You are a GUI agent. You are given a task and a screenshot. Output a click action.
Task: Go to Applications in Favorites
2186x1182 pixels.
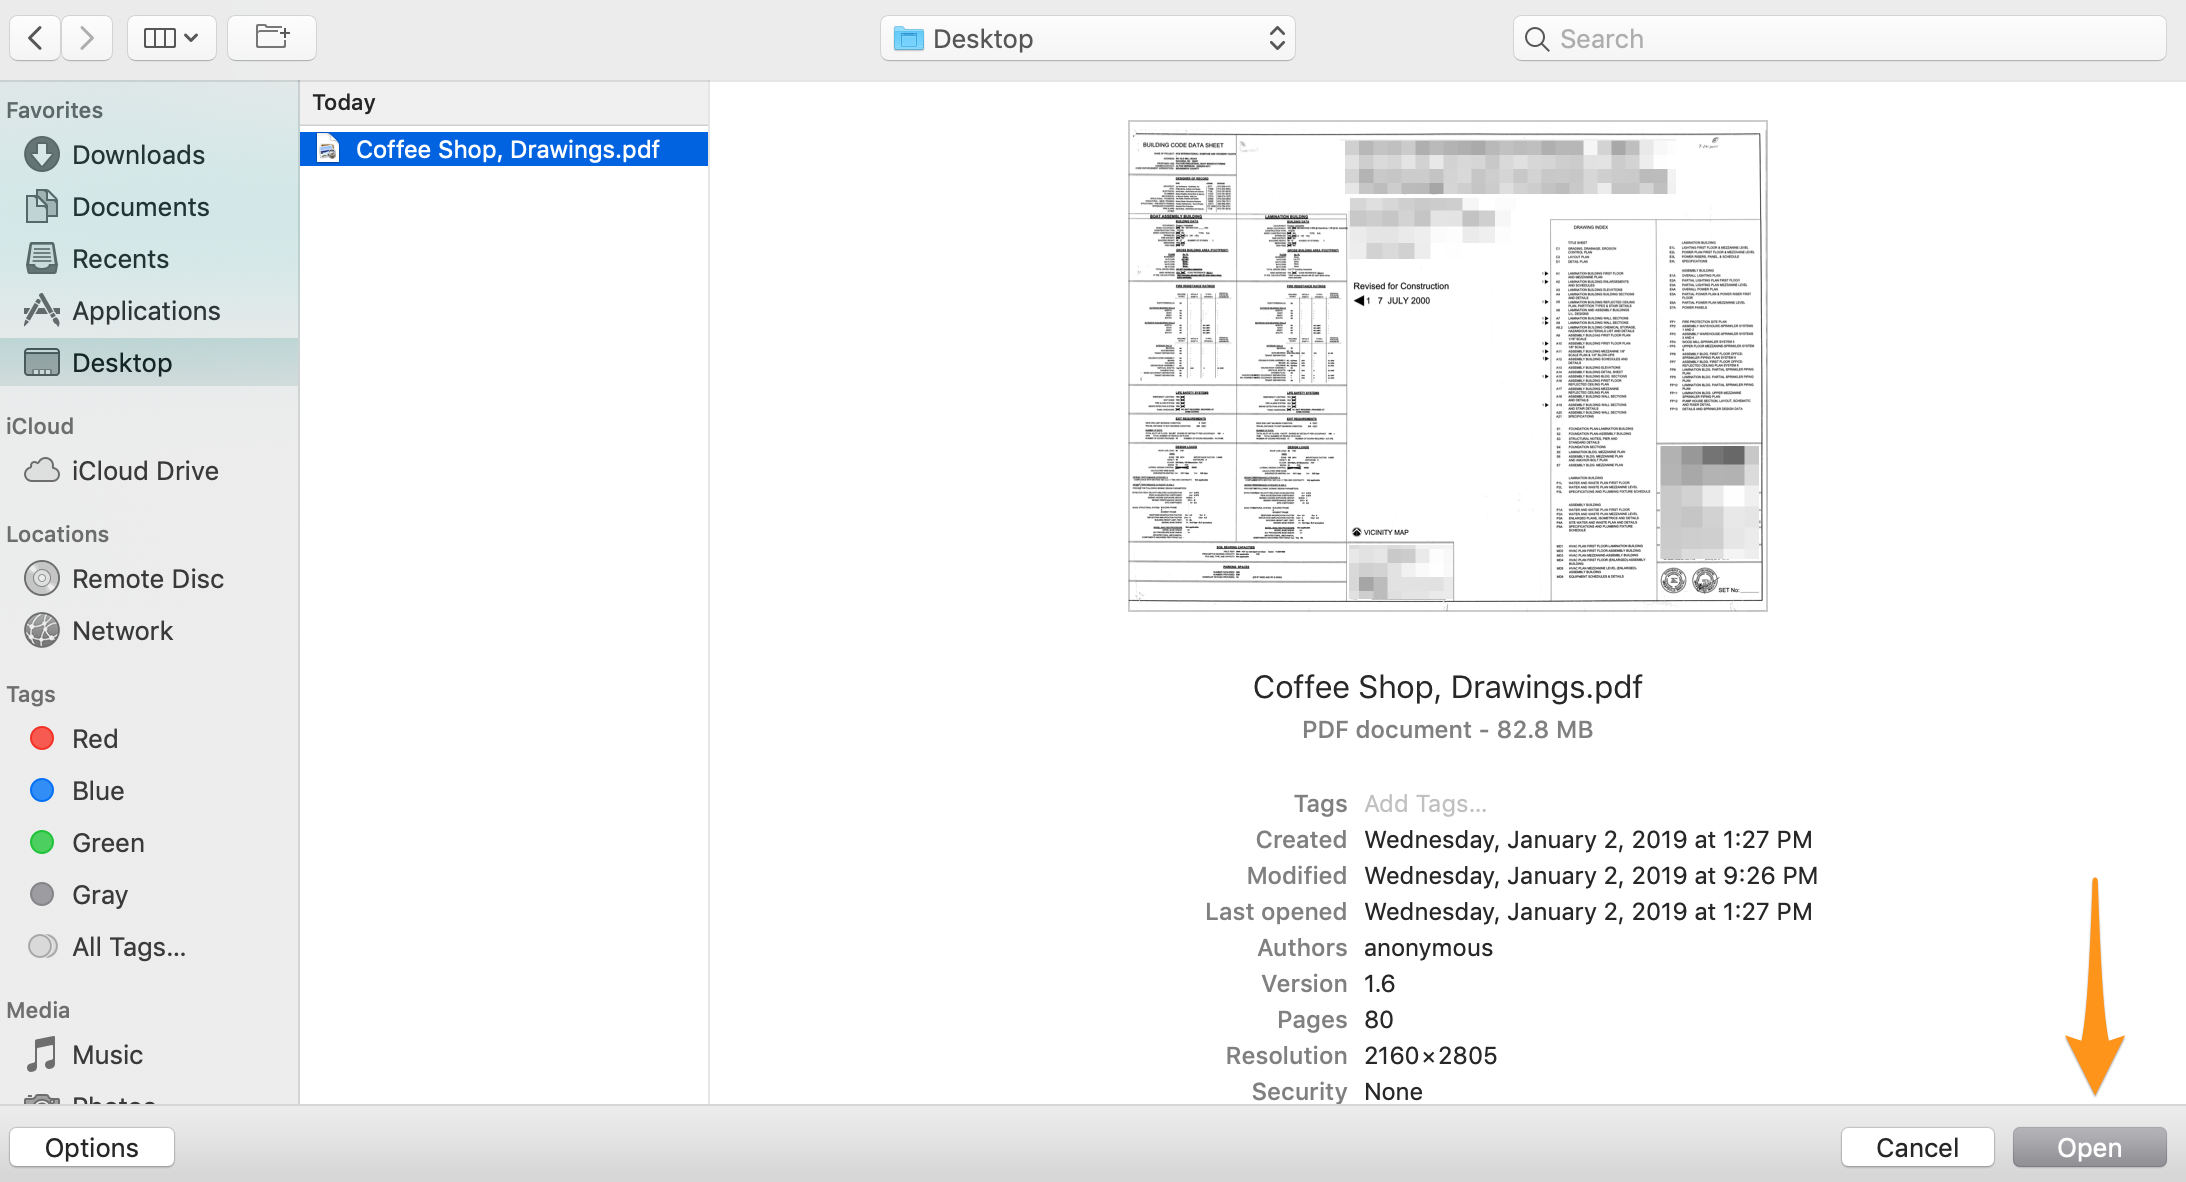[x=146, y=311]
